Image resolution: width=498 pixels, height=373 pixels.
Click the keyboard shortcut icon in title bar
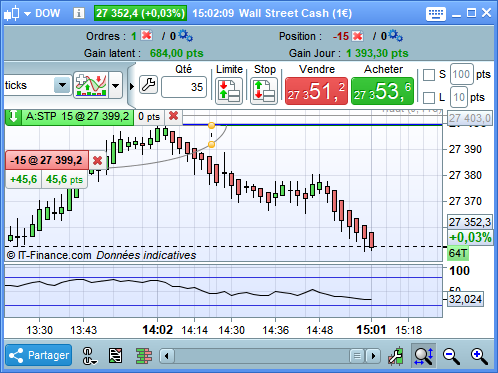(x=435, y=14)
